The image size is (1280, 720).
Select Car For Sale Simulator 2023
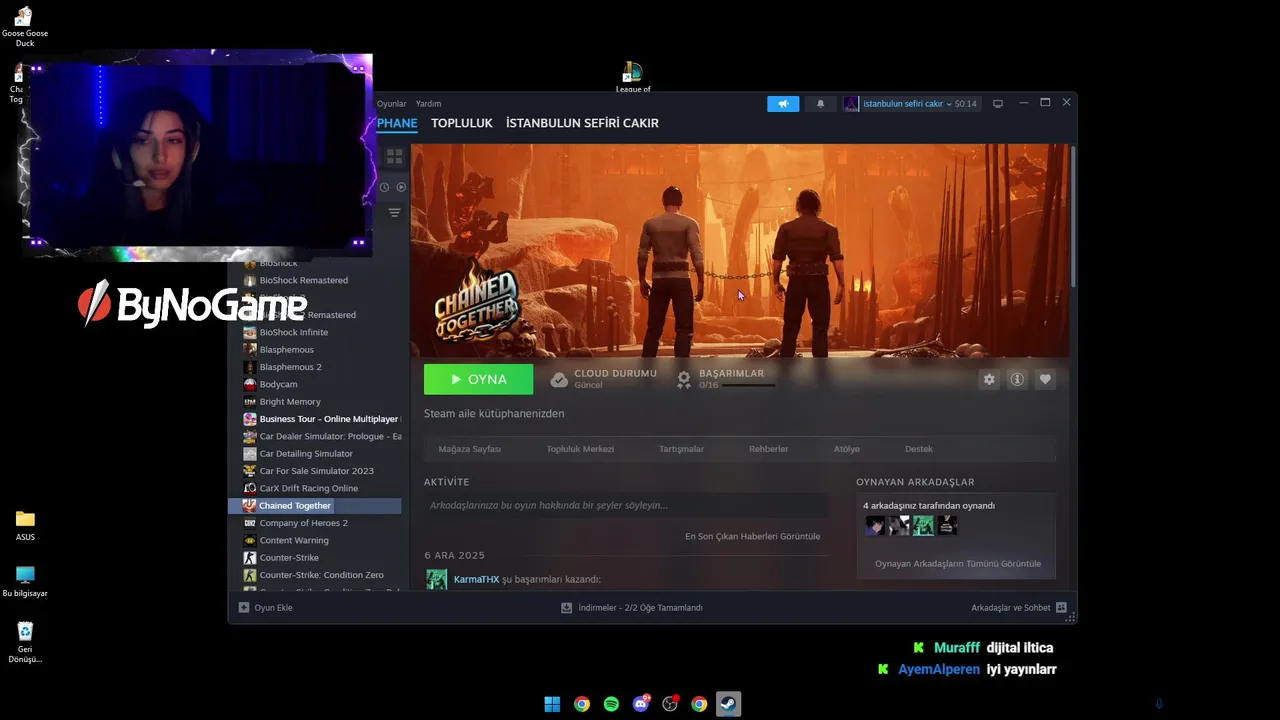point(315,471)
